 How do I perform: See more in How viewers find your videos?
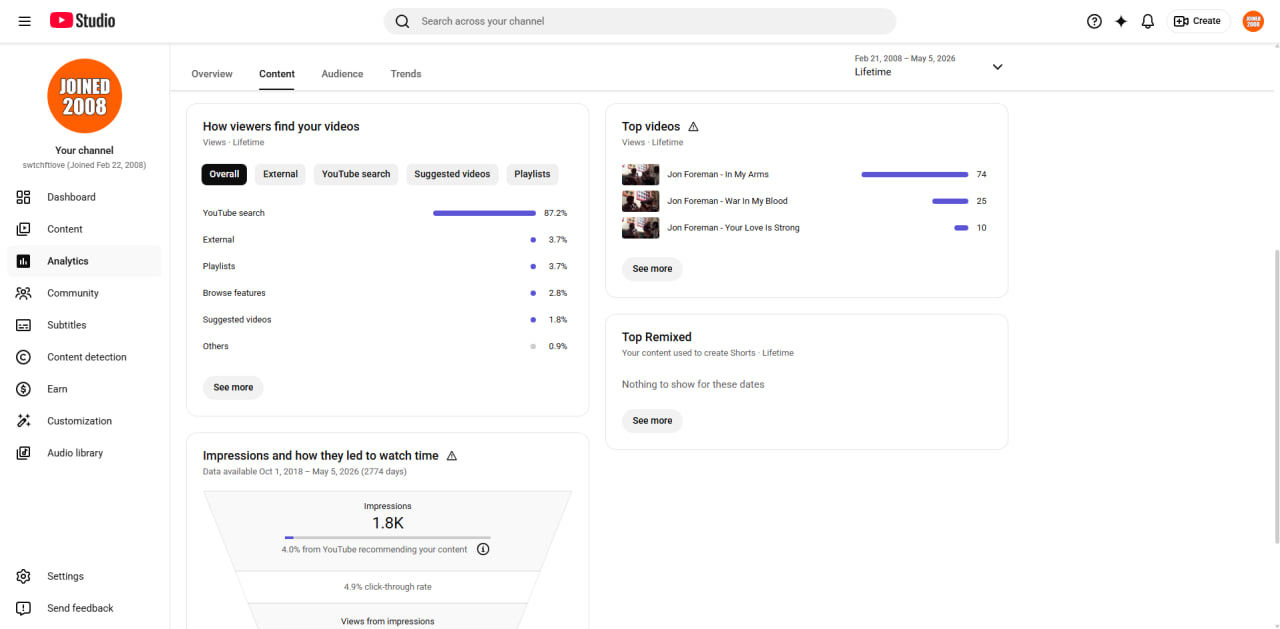[x=233, y=388]
